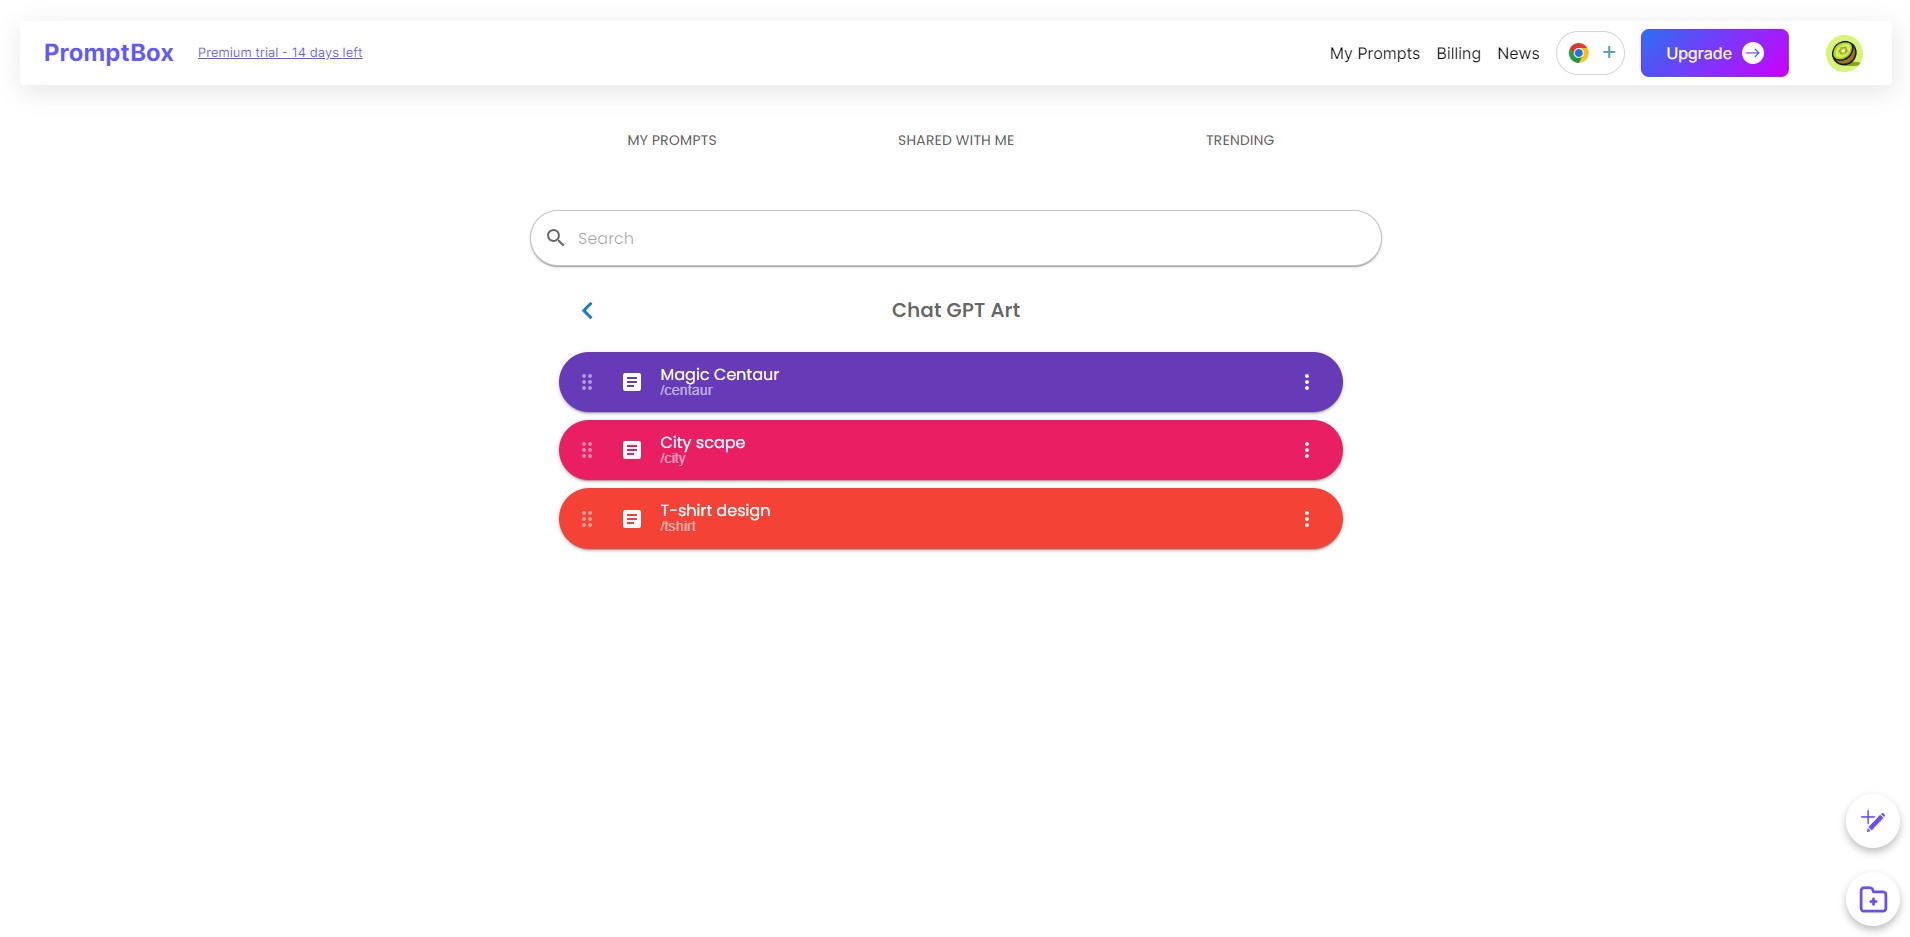Screen dimensions: 1910x937
Task: Open the three-dot menu for City scape
Action: pyautogui.click(x=1306, y=450)
